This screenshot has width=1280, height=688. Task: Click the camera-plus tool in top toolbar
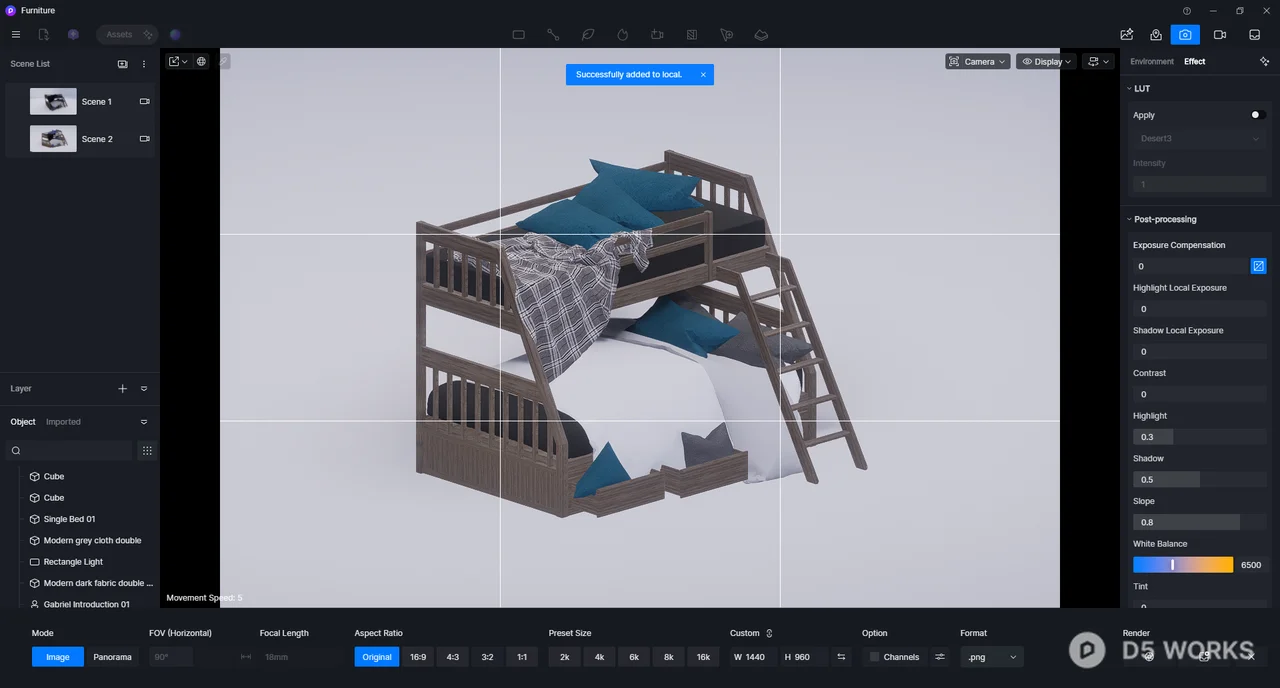pos(657,34)
